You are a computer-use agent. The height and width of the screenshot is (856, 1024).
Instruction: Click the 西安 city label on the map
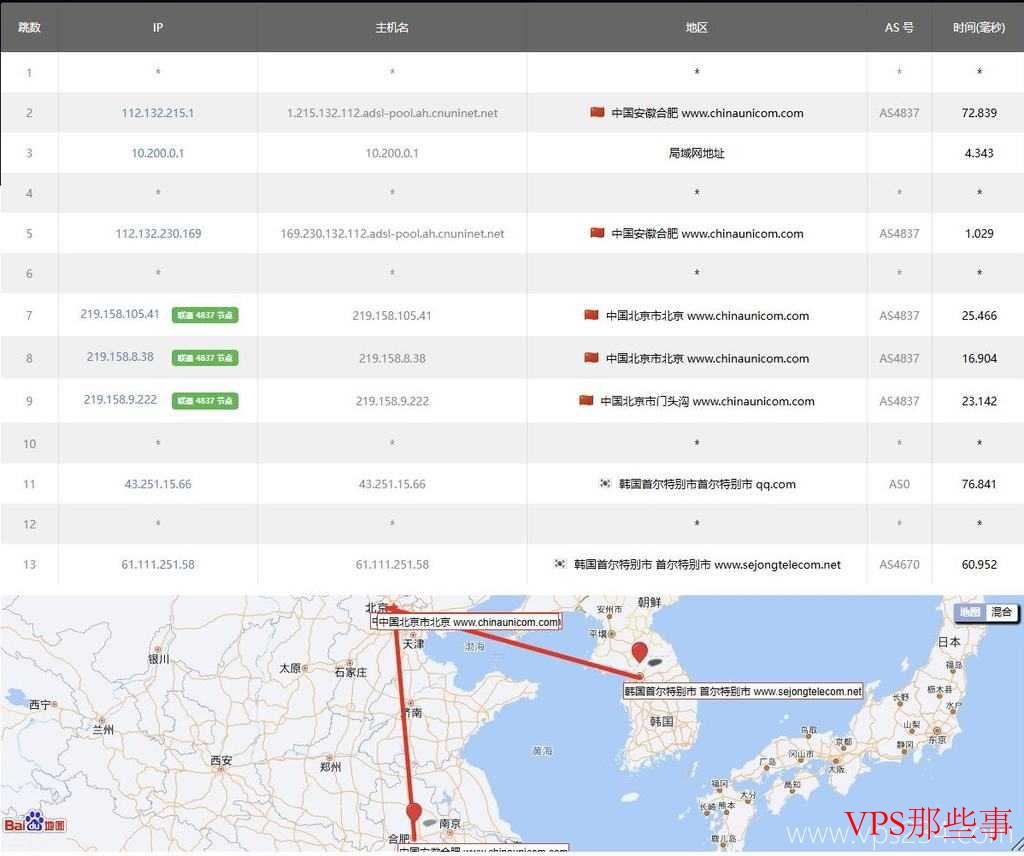[221, 760]
